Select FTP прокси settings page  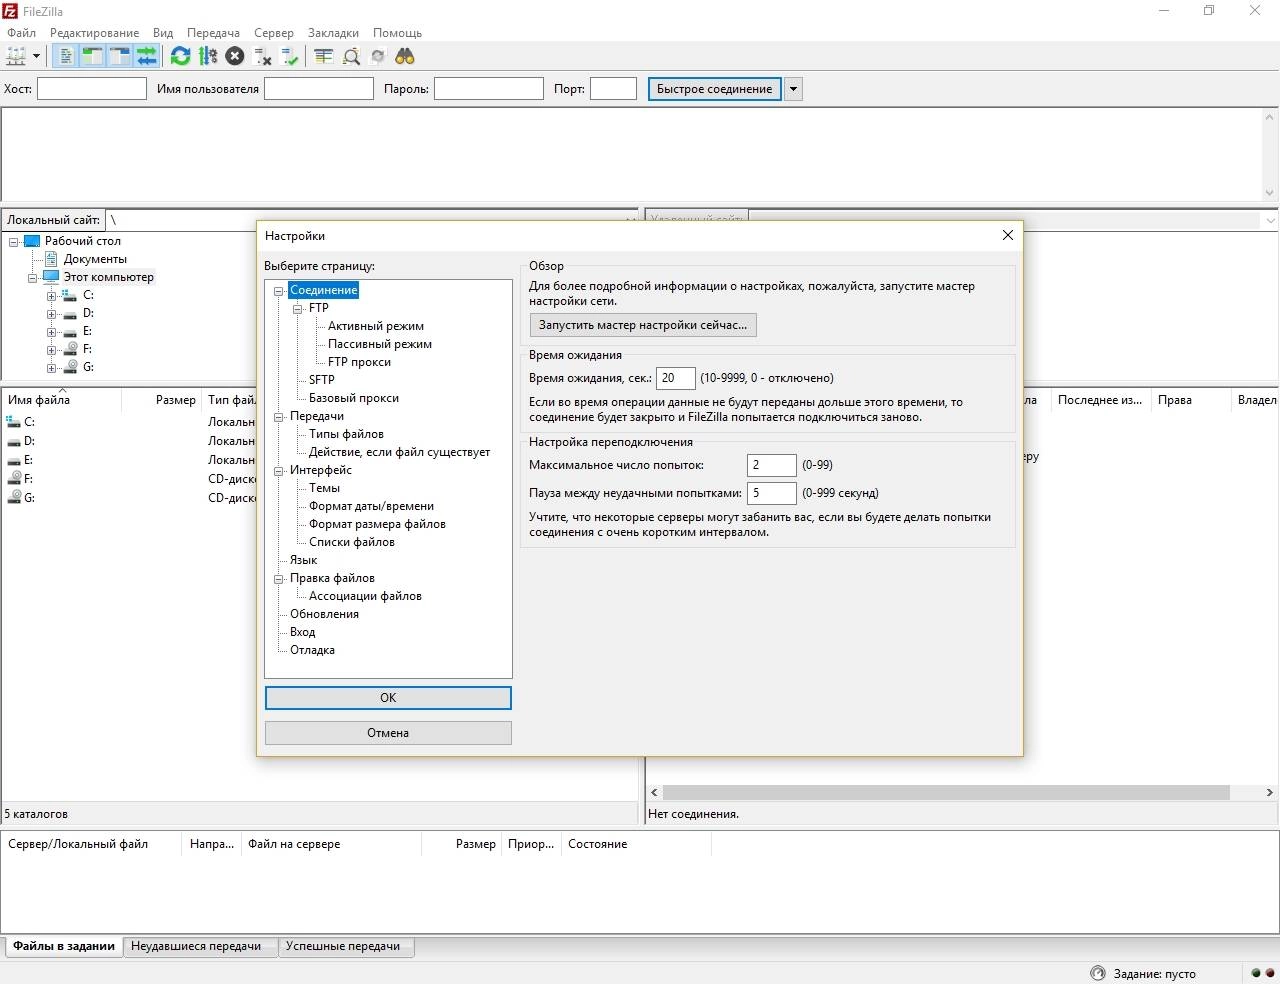359,362
